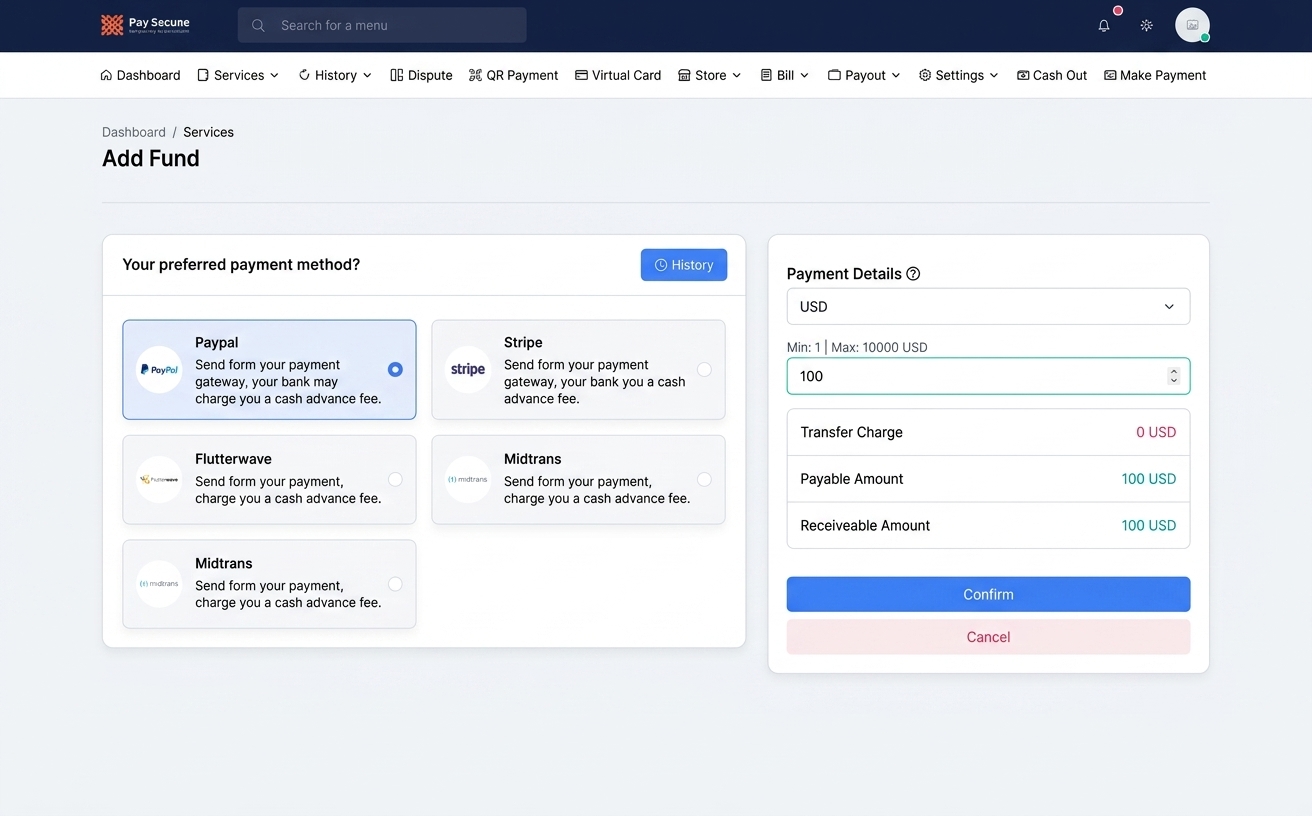Expand the Settings dropdown

[x=959, y=75]
